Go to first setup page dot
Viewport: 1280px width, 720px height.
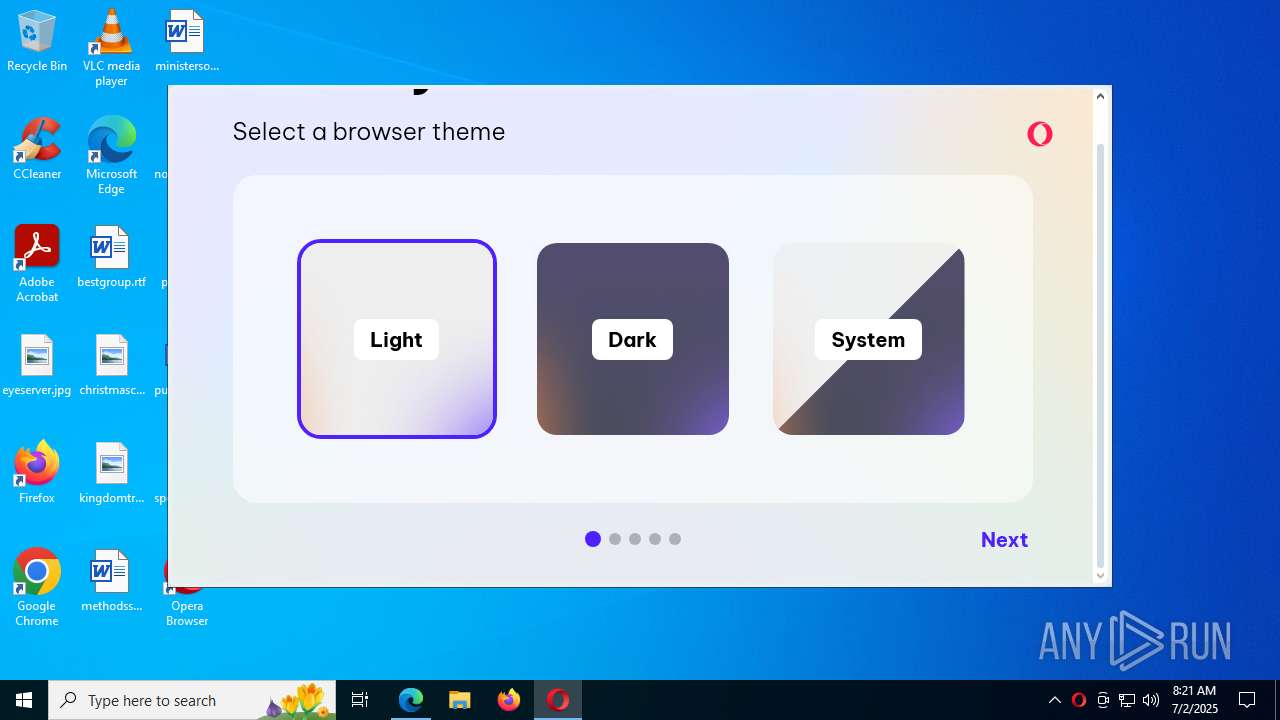pyautogui.click(x=593, y=539)
